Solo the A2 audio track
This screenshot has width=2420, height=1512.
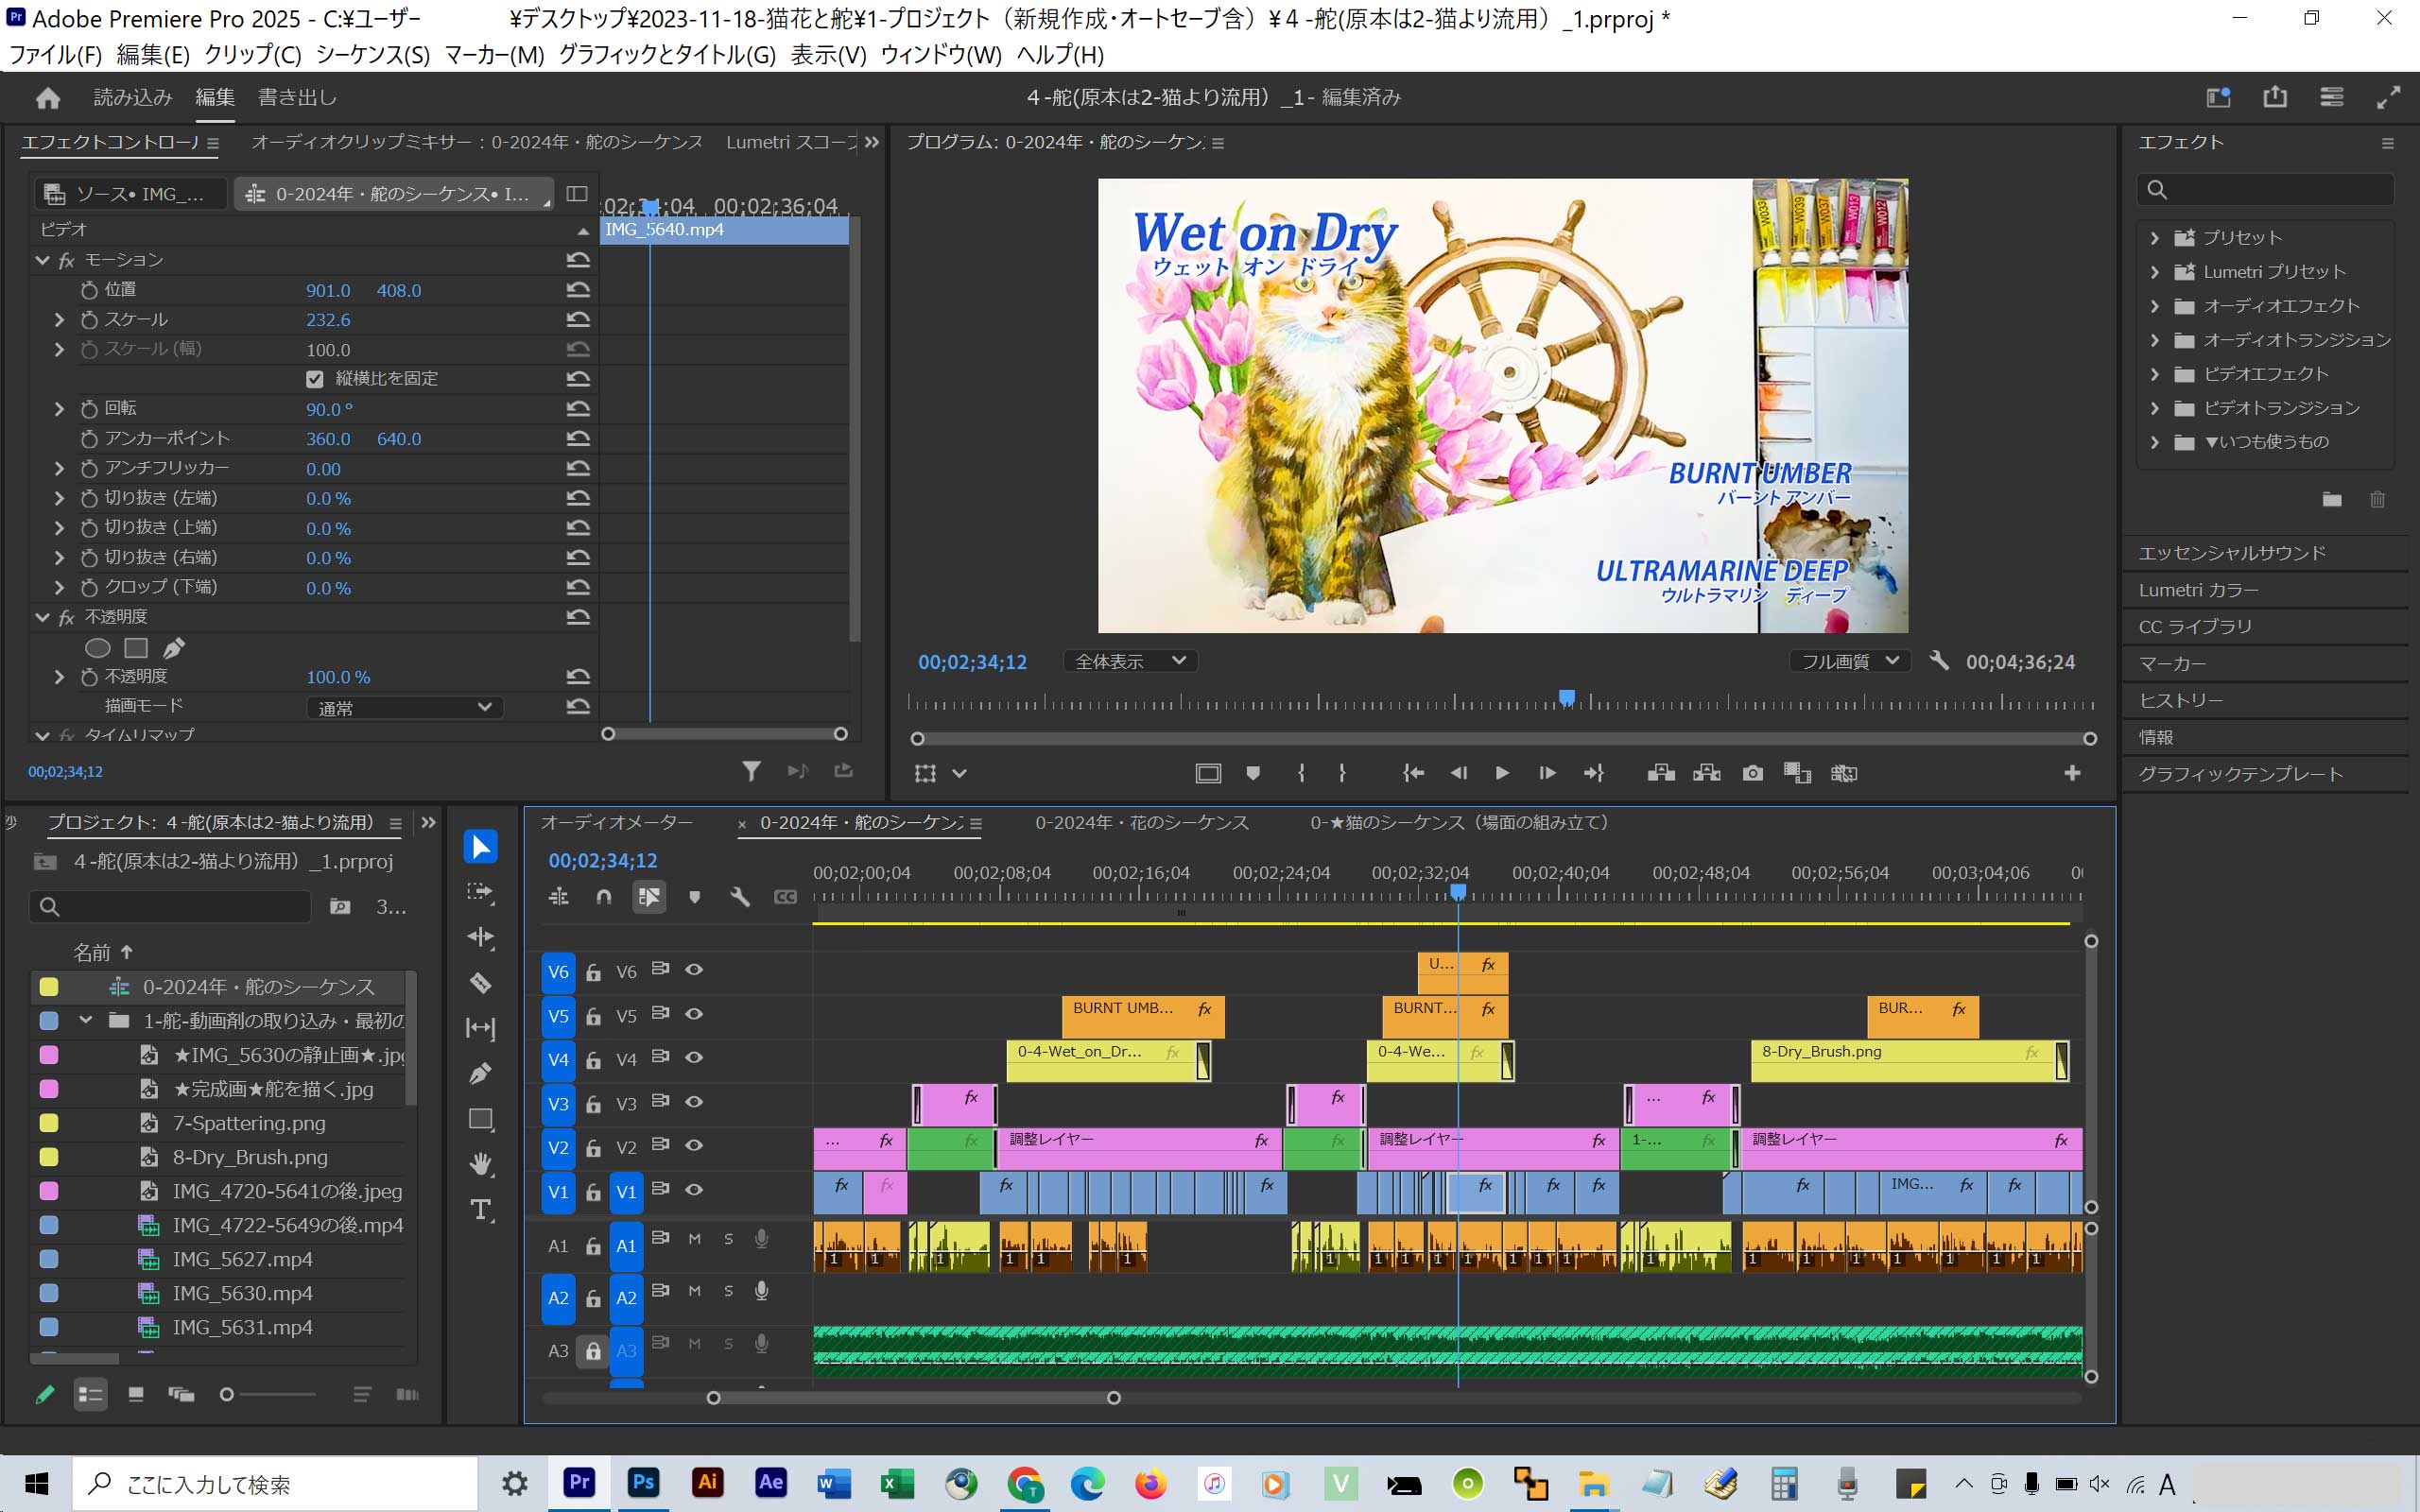point(729,1291)
